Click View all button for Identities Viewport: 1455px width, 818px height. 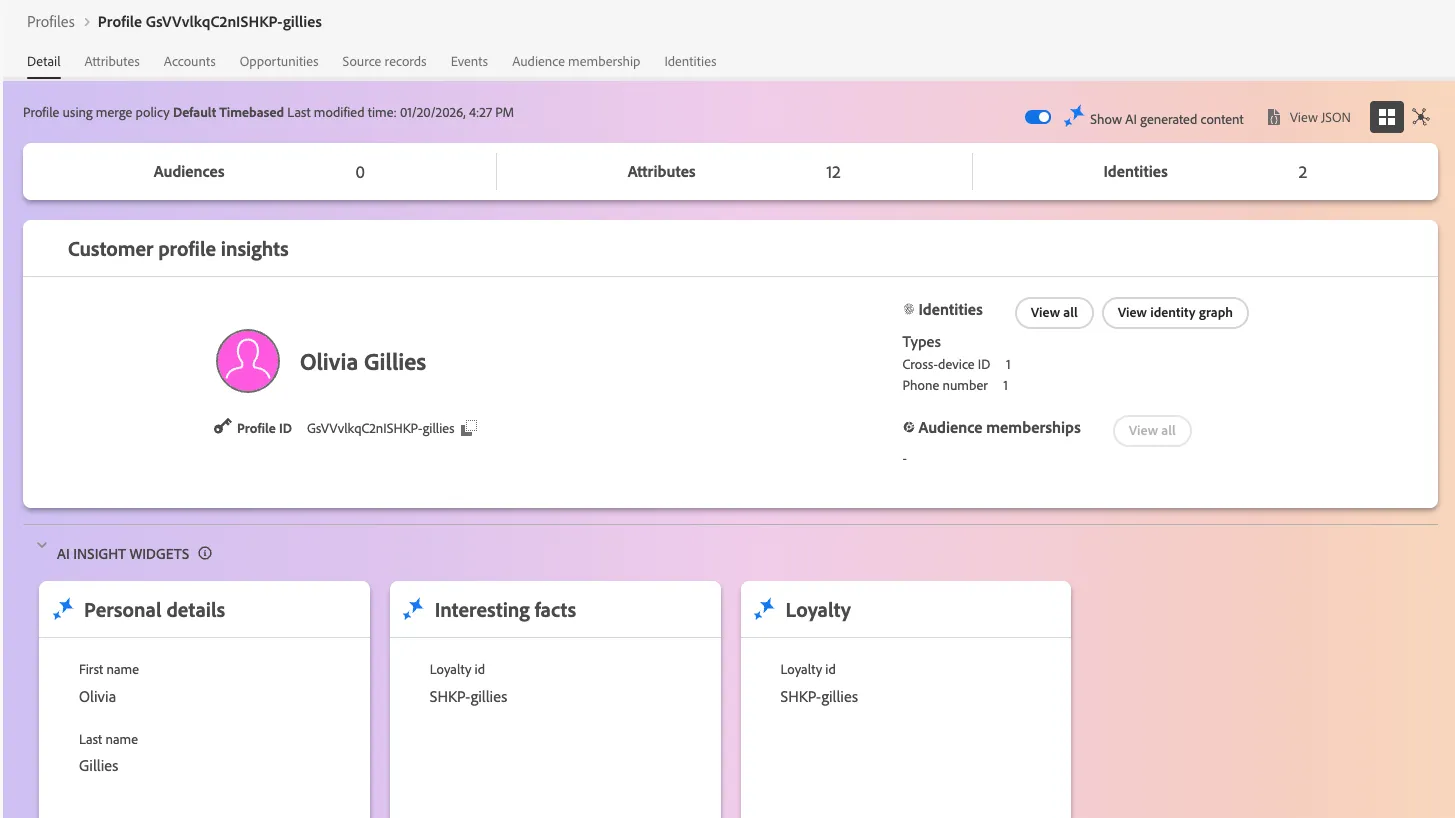pos(1054,313)
